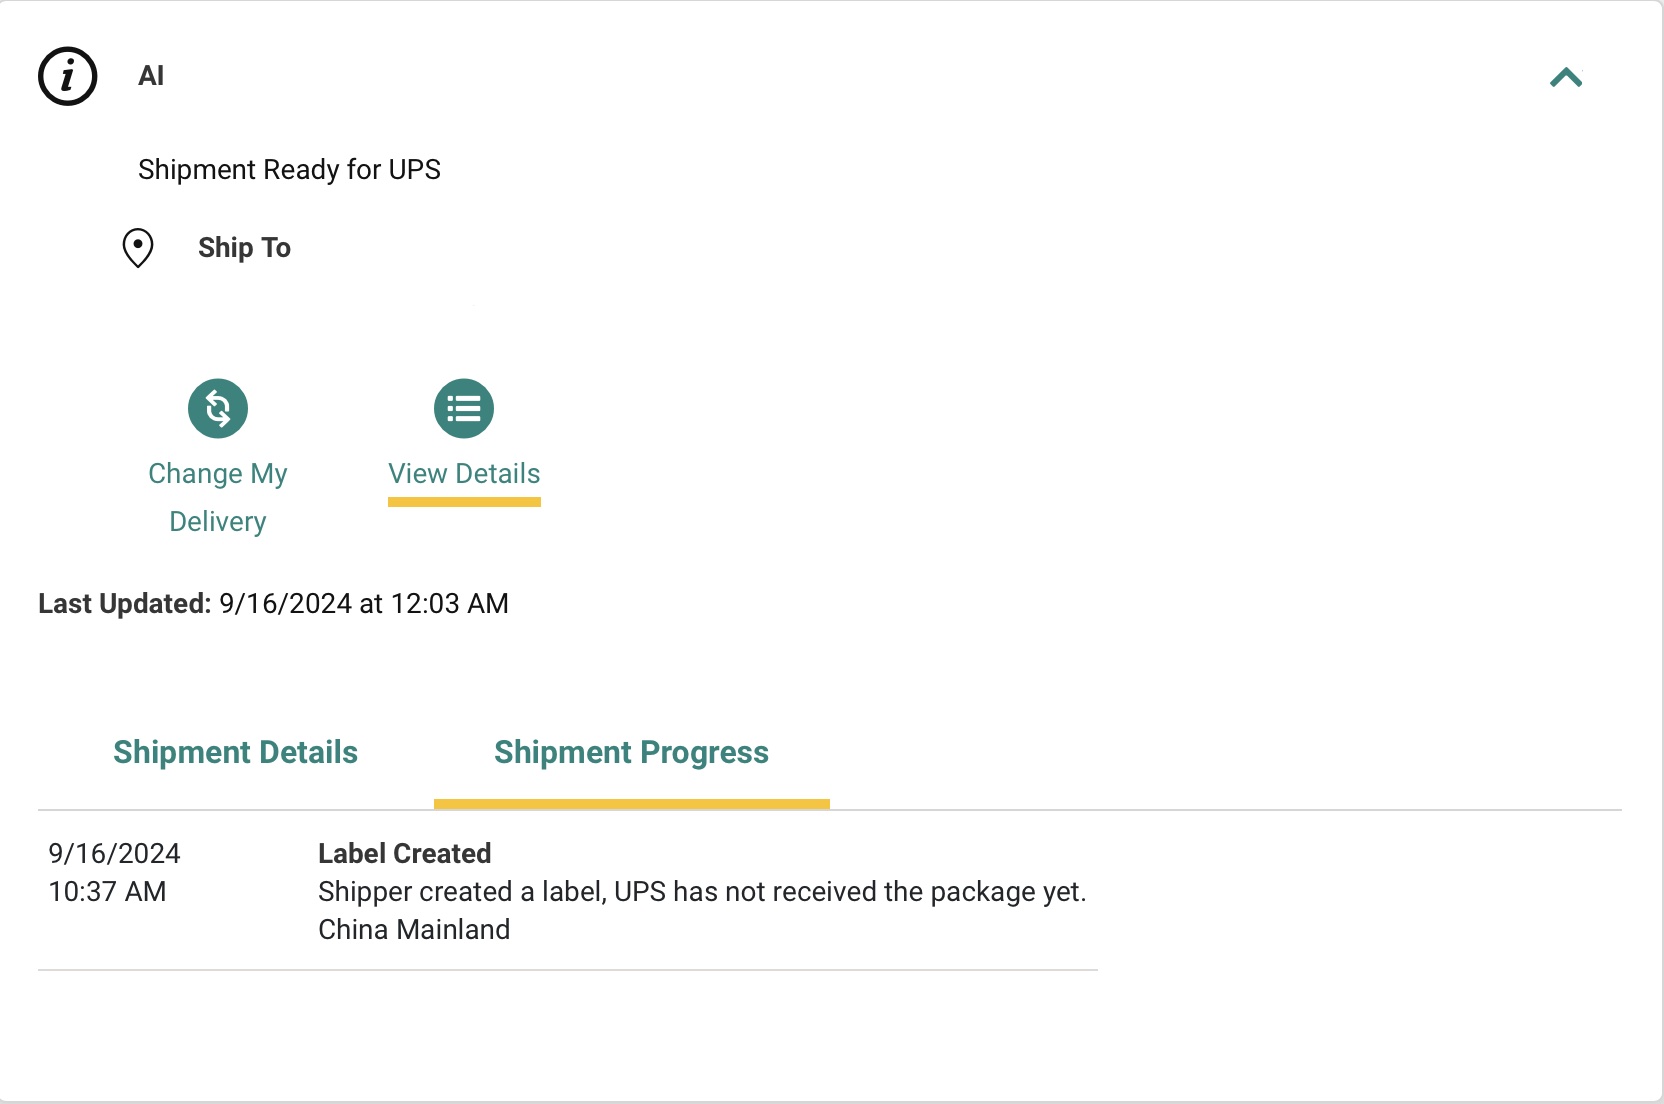
Task: Click the yellow underline beneath View Details
Action: 464,502
